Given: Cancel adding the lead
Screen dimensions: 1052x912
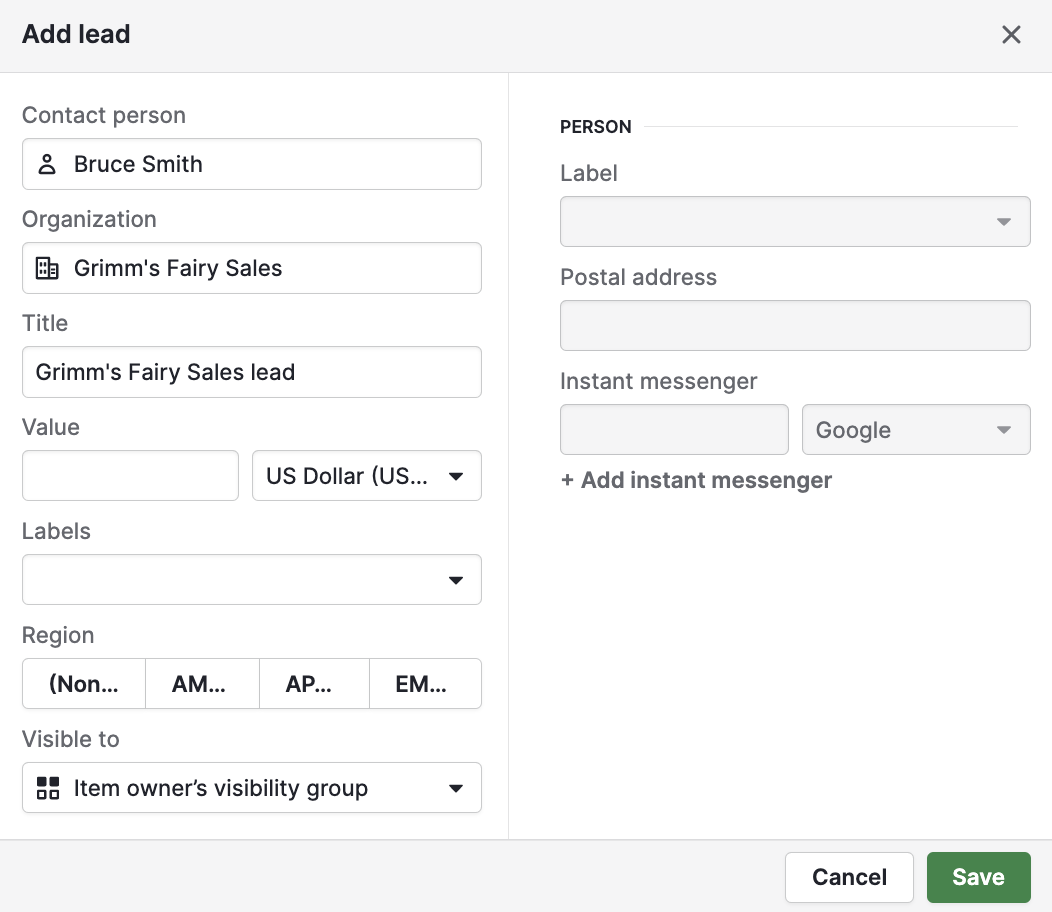Looking at the screenshot, I should pos(849,877).
